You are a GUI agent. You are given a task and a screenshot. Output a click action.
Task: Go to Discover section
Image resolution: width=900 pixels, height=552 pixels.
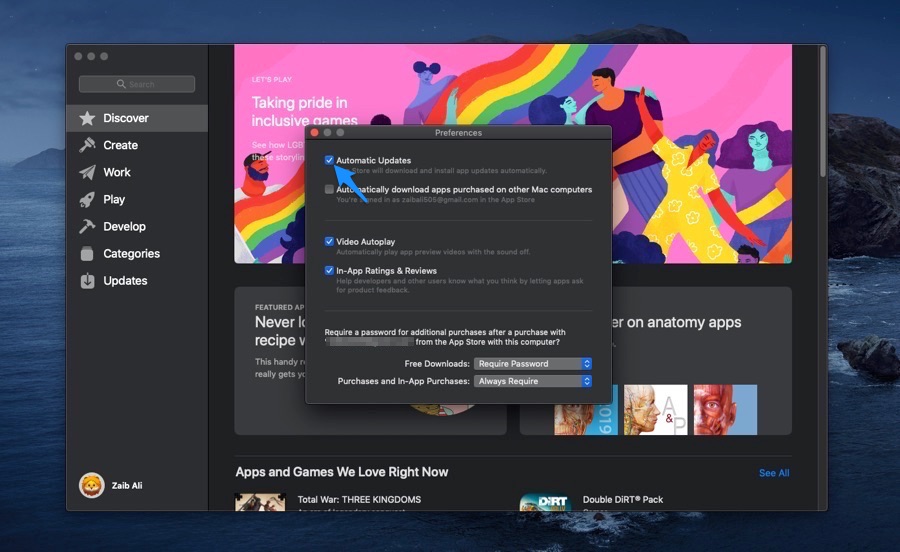click(137, 118)
